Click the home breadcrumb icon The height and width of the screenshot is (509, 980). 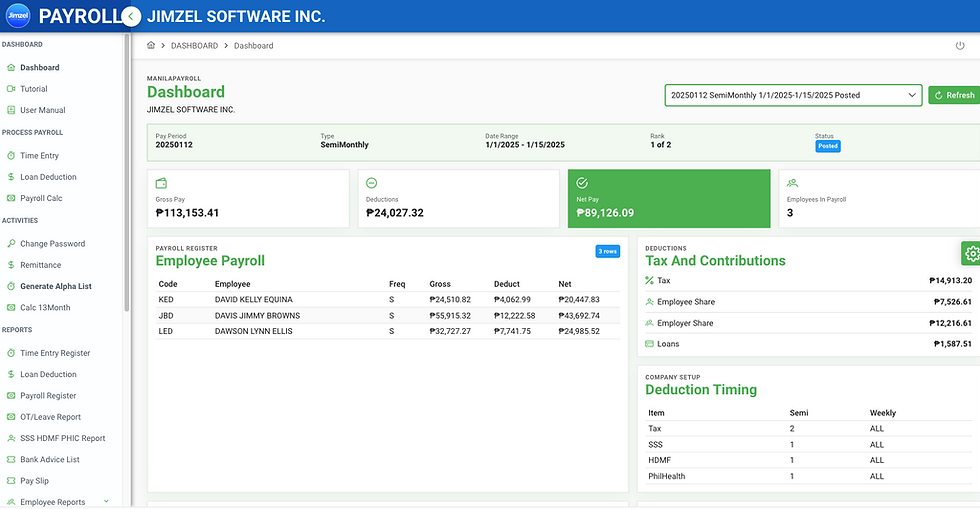click(x=151, y=45)
